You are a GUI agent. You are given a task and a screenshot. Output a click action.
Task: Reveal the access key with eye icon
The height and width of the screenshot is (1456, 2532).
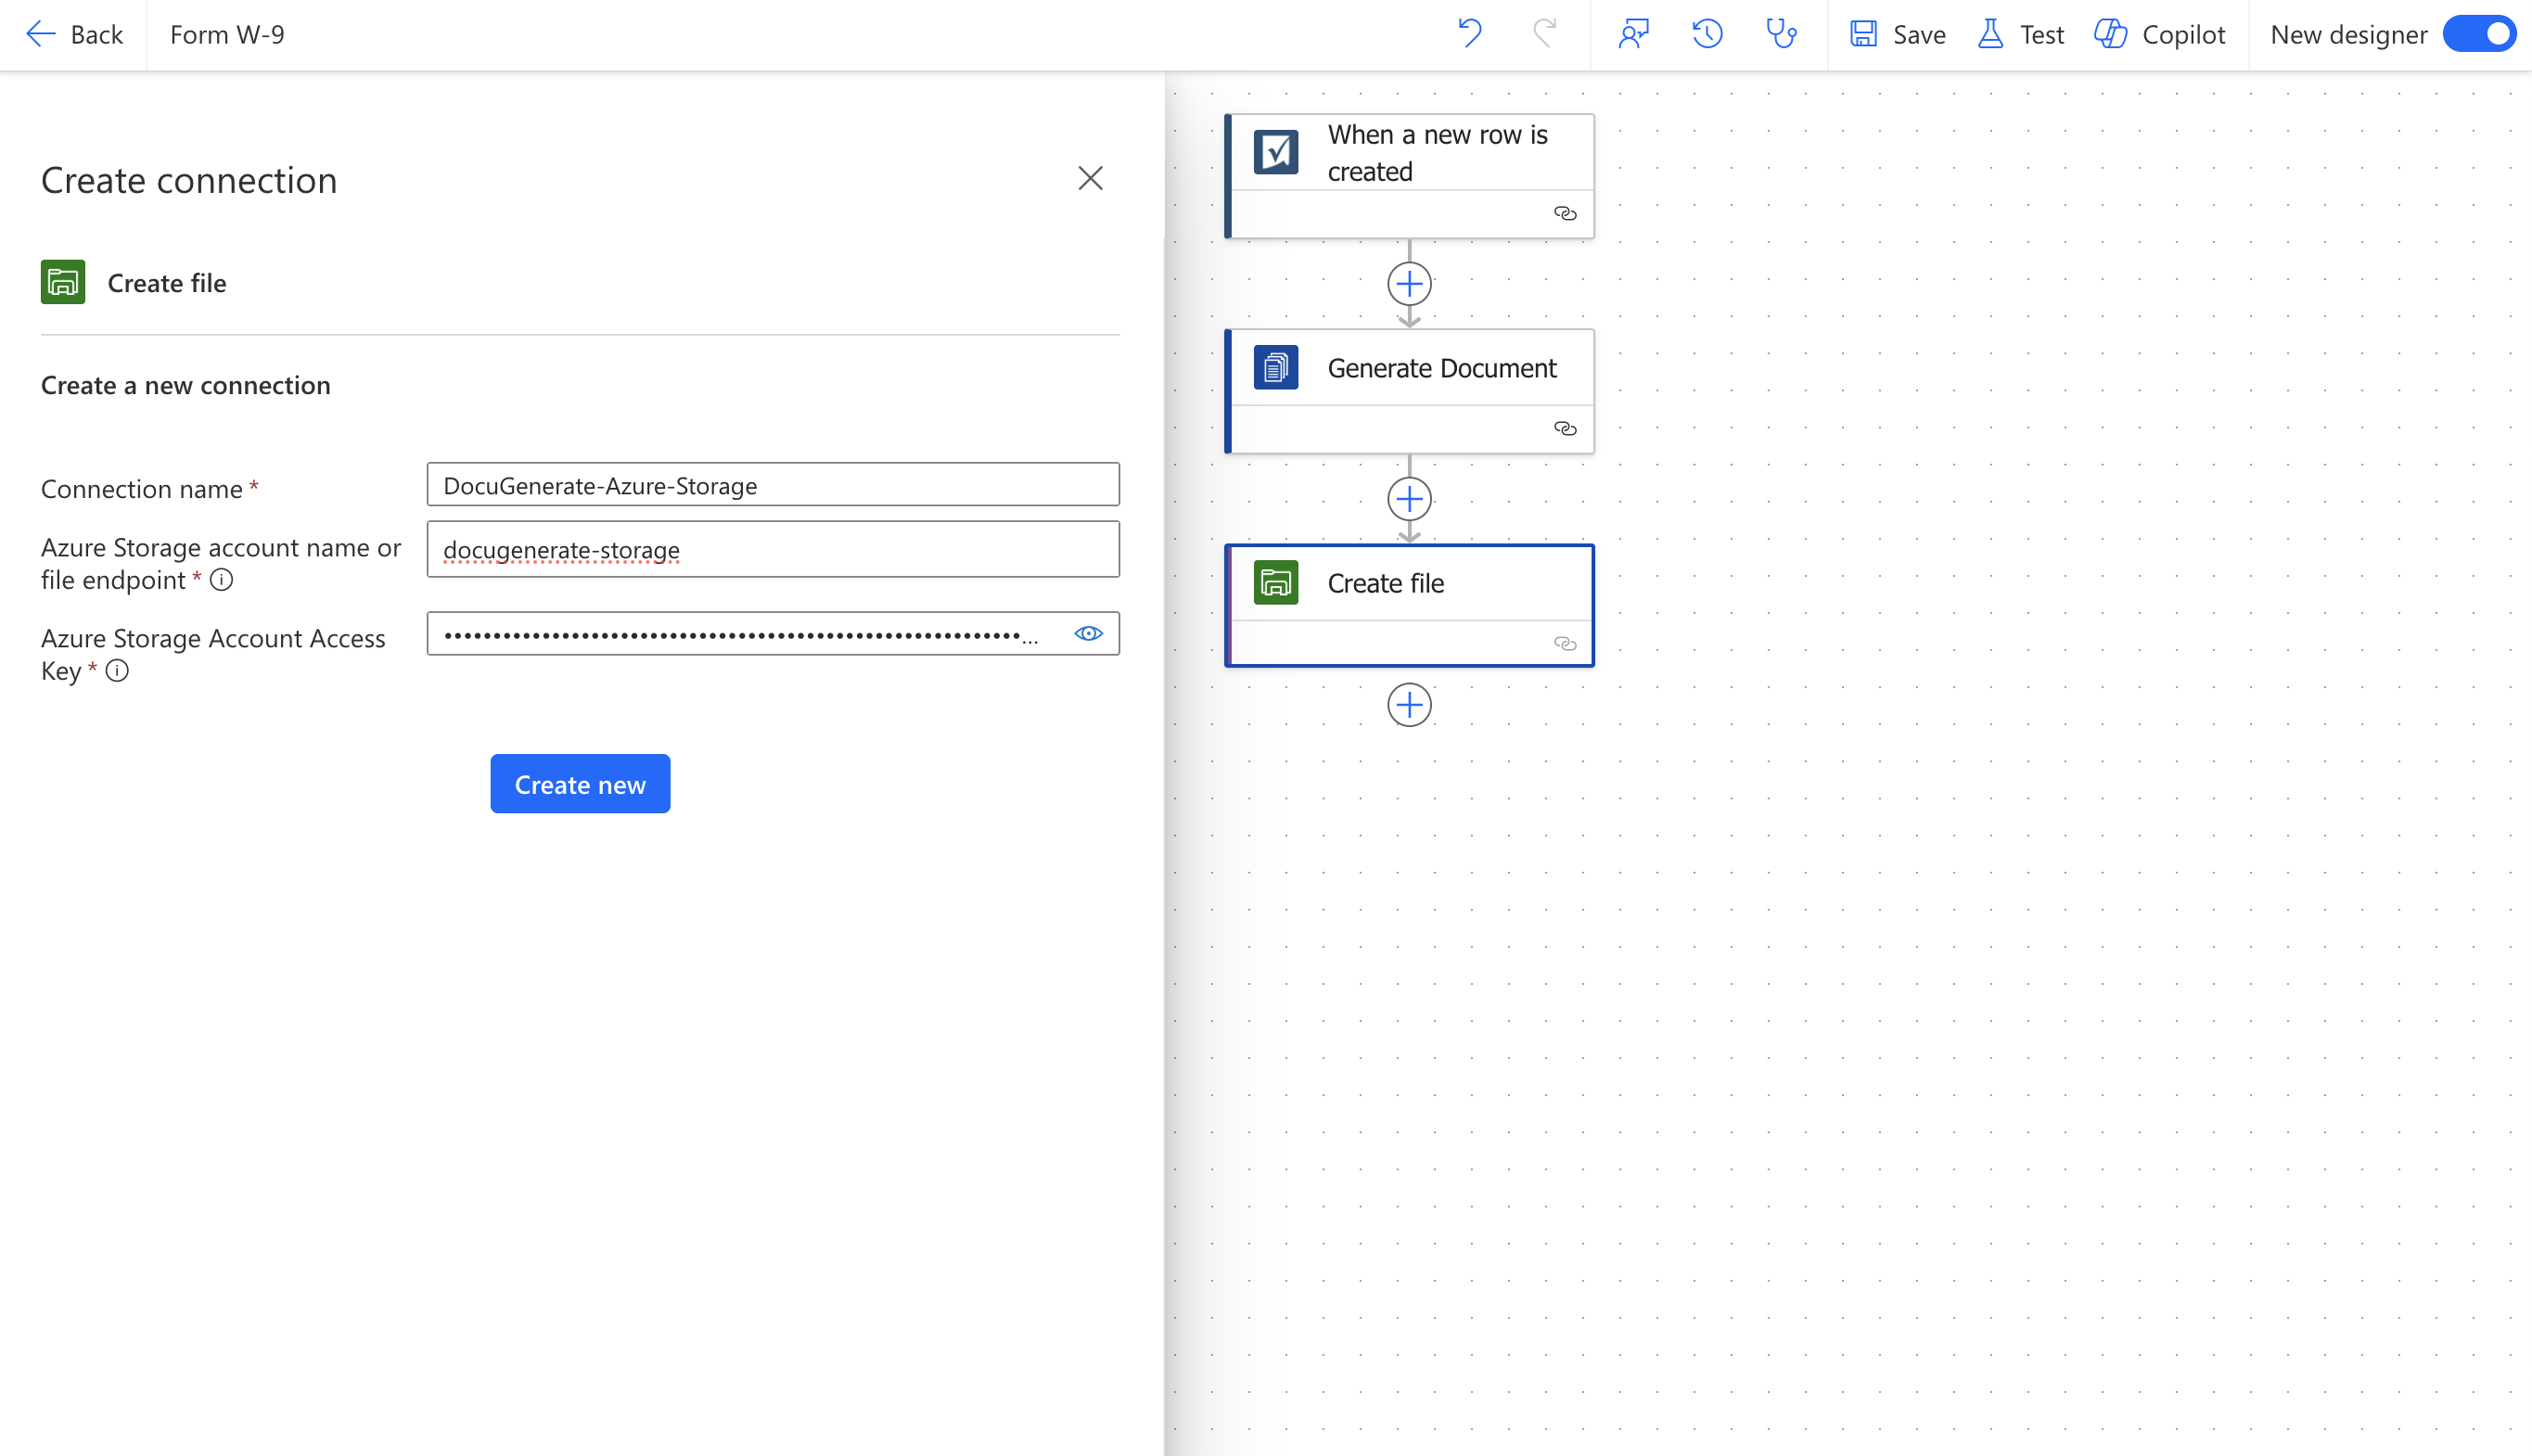[1088, 633]
